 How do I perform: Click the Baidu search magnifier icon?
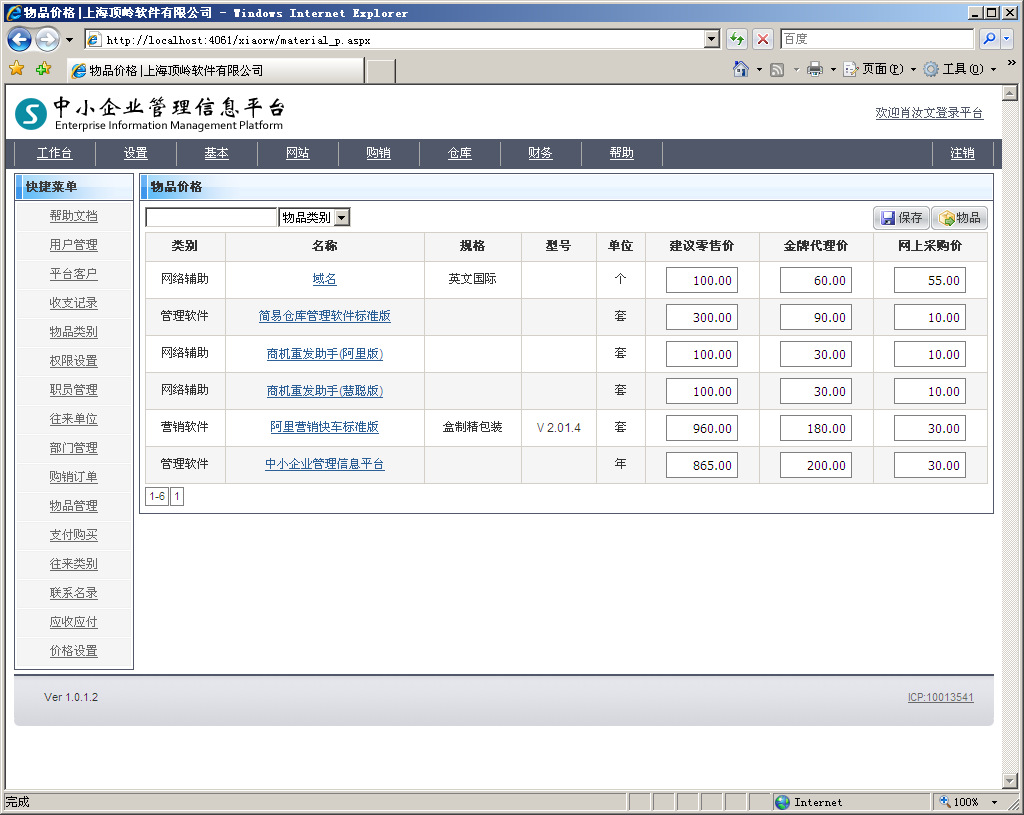coord(989,39)
